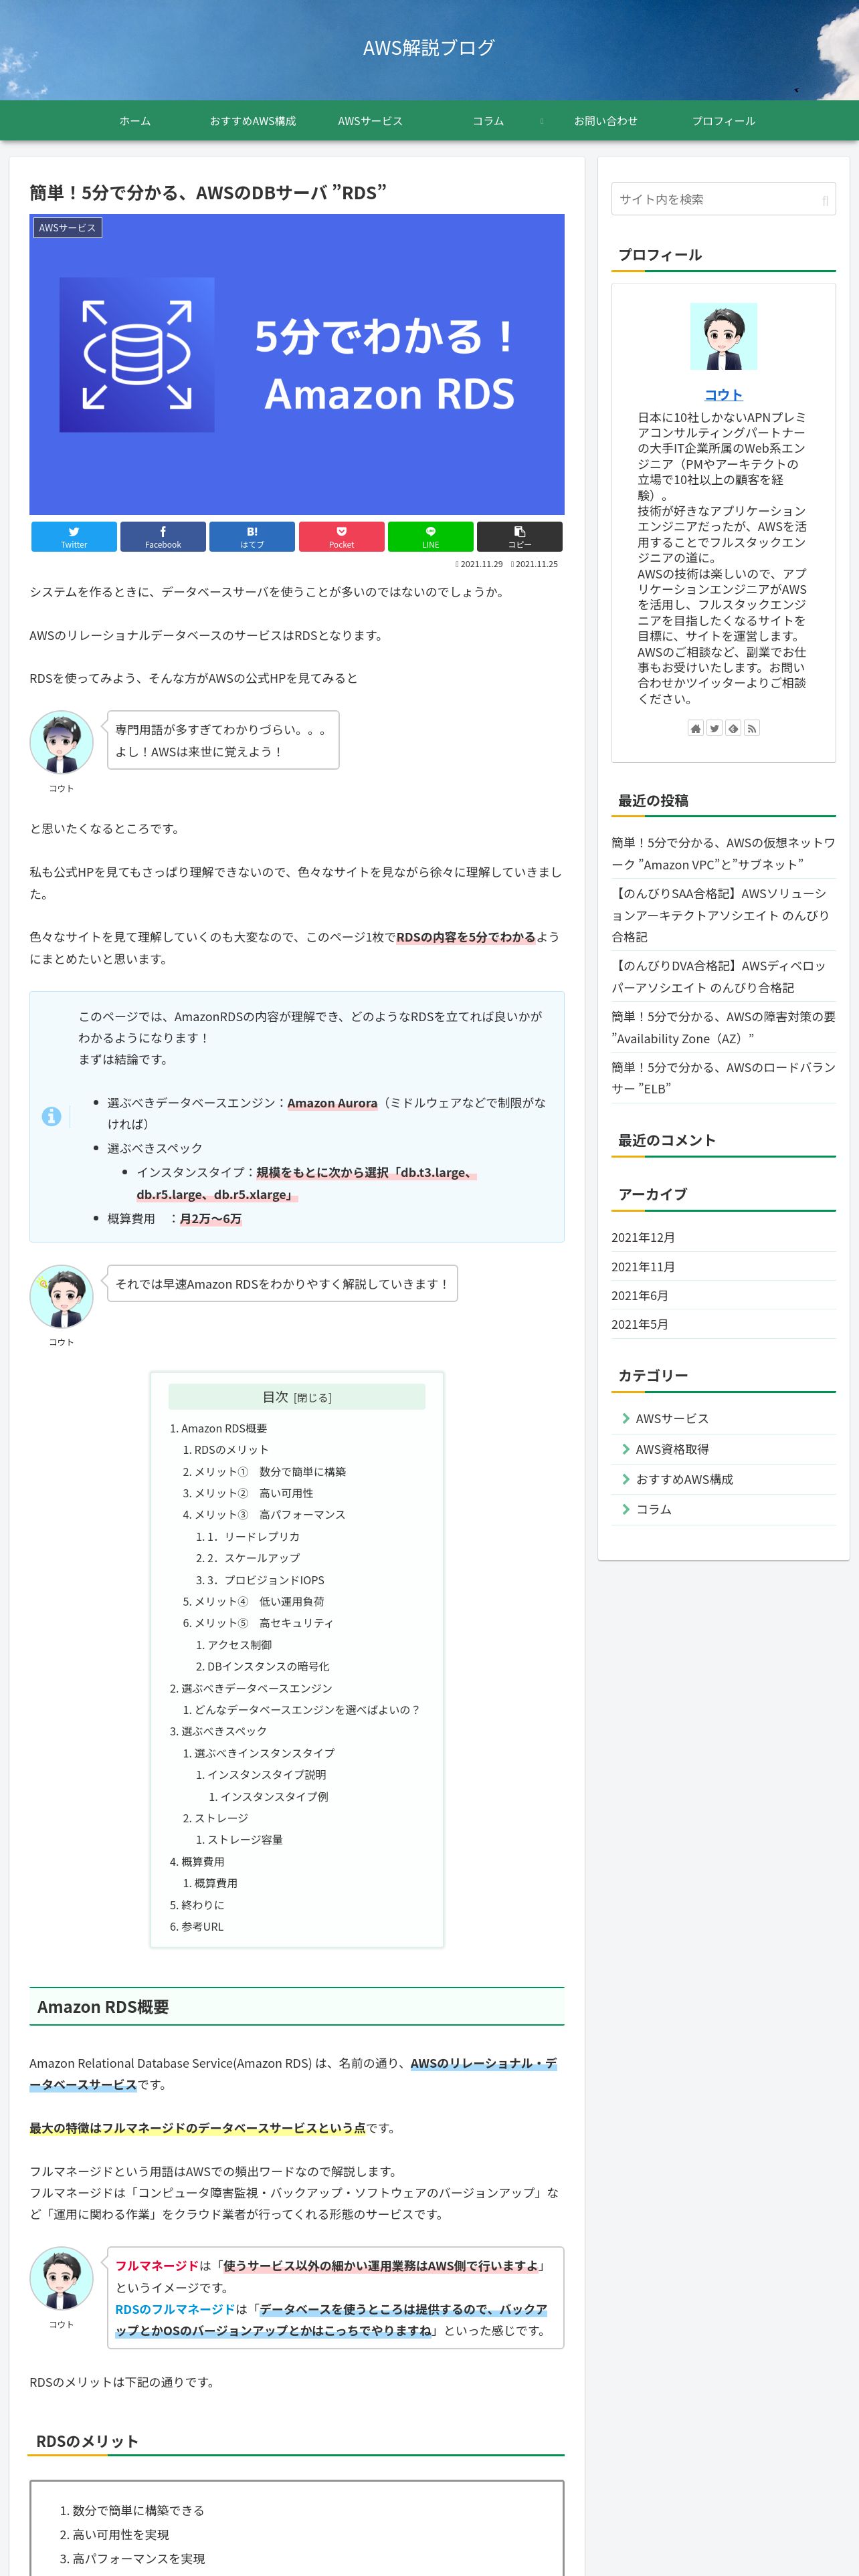Expand the コラム submenu arrow
This screenshot has width=859, height=2576.
(541, 121)
